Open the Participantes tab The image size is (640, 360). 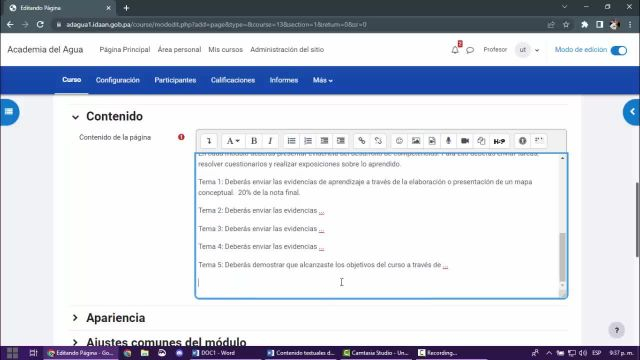(x=175, y=80)
